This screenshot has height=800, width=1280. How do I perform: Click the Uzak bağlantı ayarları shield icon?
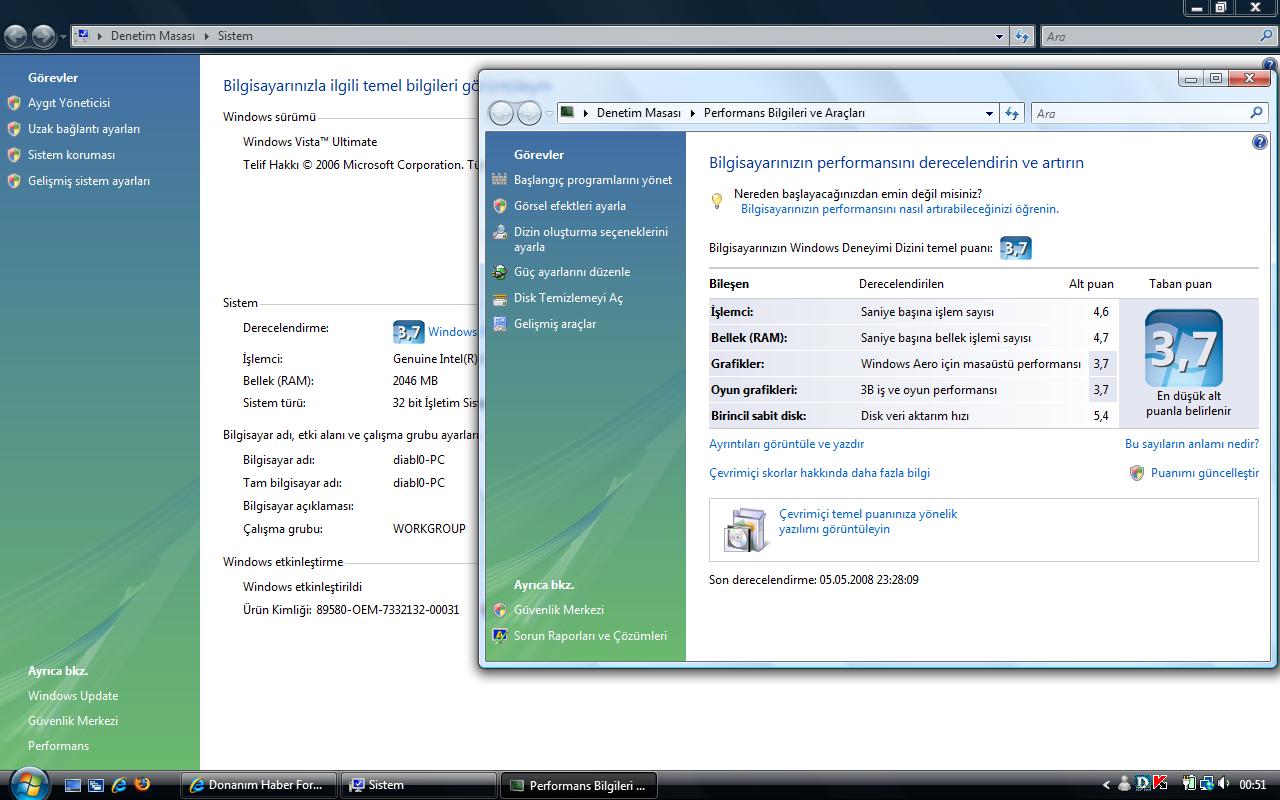click(x=14, y=129)
